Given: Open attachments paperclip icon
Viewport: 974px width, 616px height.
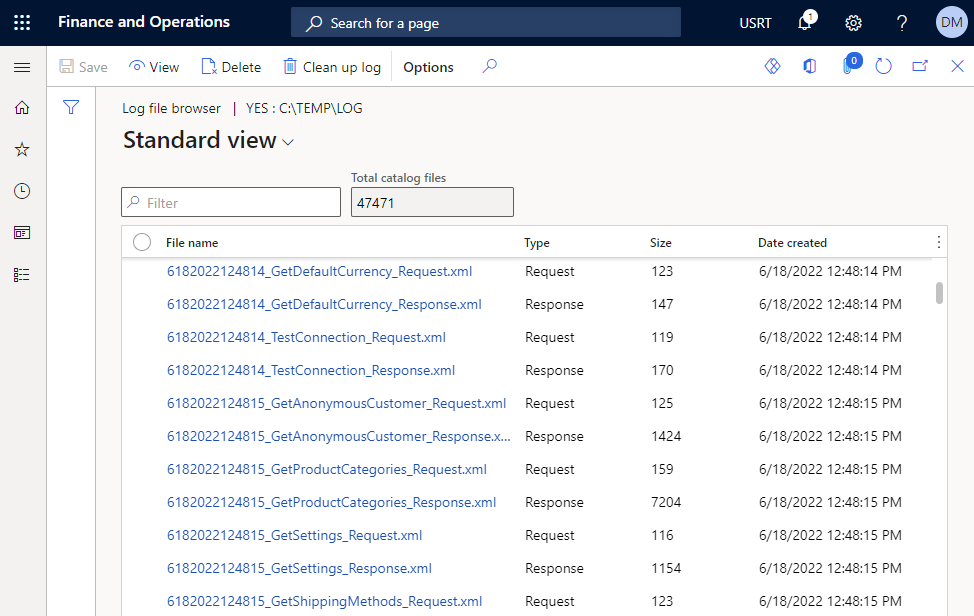Looking at the screenshot, I should (x=847, y=67).
